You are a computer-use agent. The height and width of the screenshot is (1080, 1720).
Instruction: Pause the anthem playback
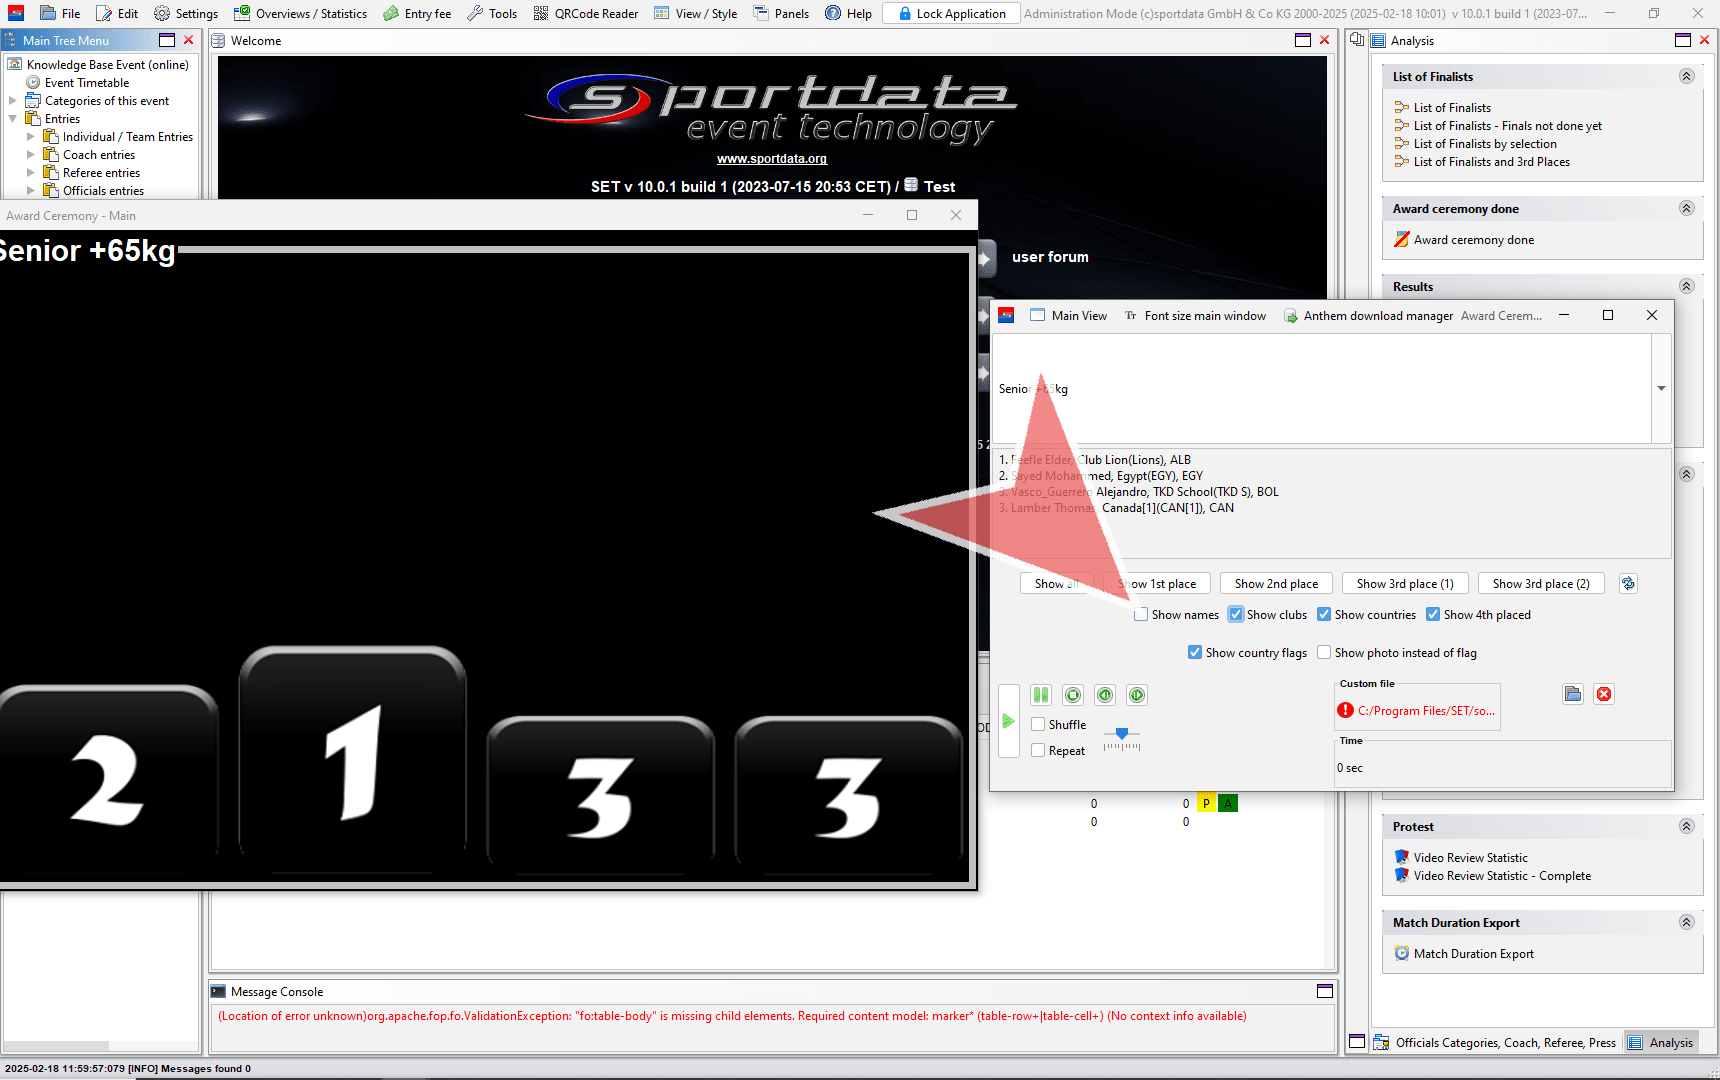1041,695
